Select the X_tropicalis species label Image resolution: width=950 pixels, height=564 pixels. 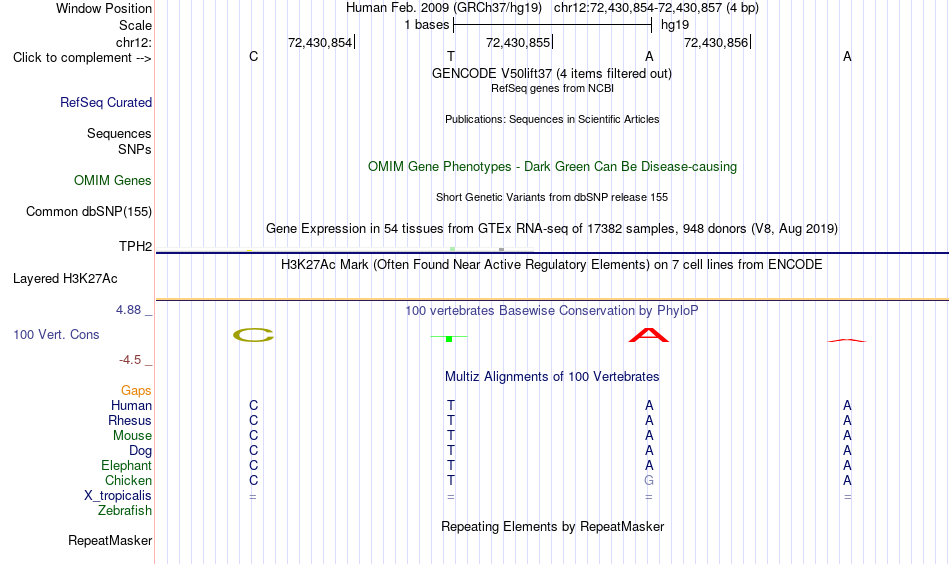118,496
